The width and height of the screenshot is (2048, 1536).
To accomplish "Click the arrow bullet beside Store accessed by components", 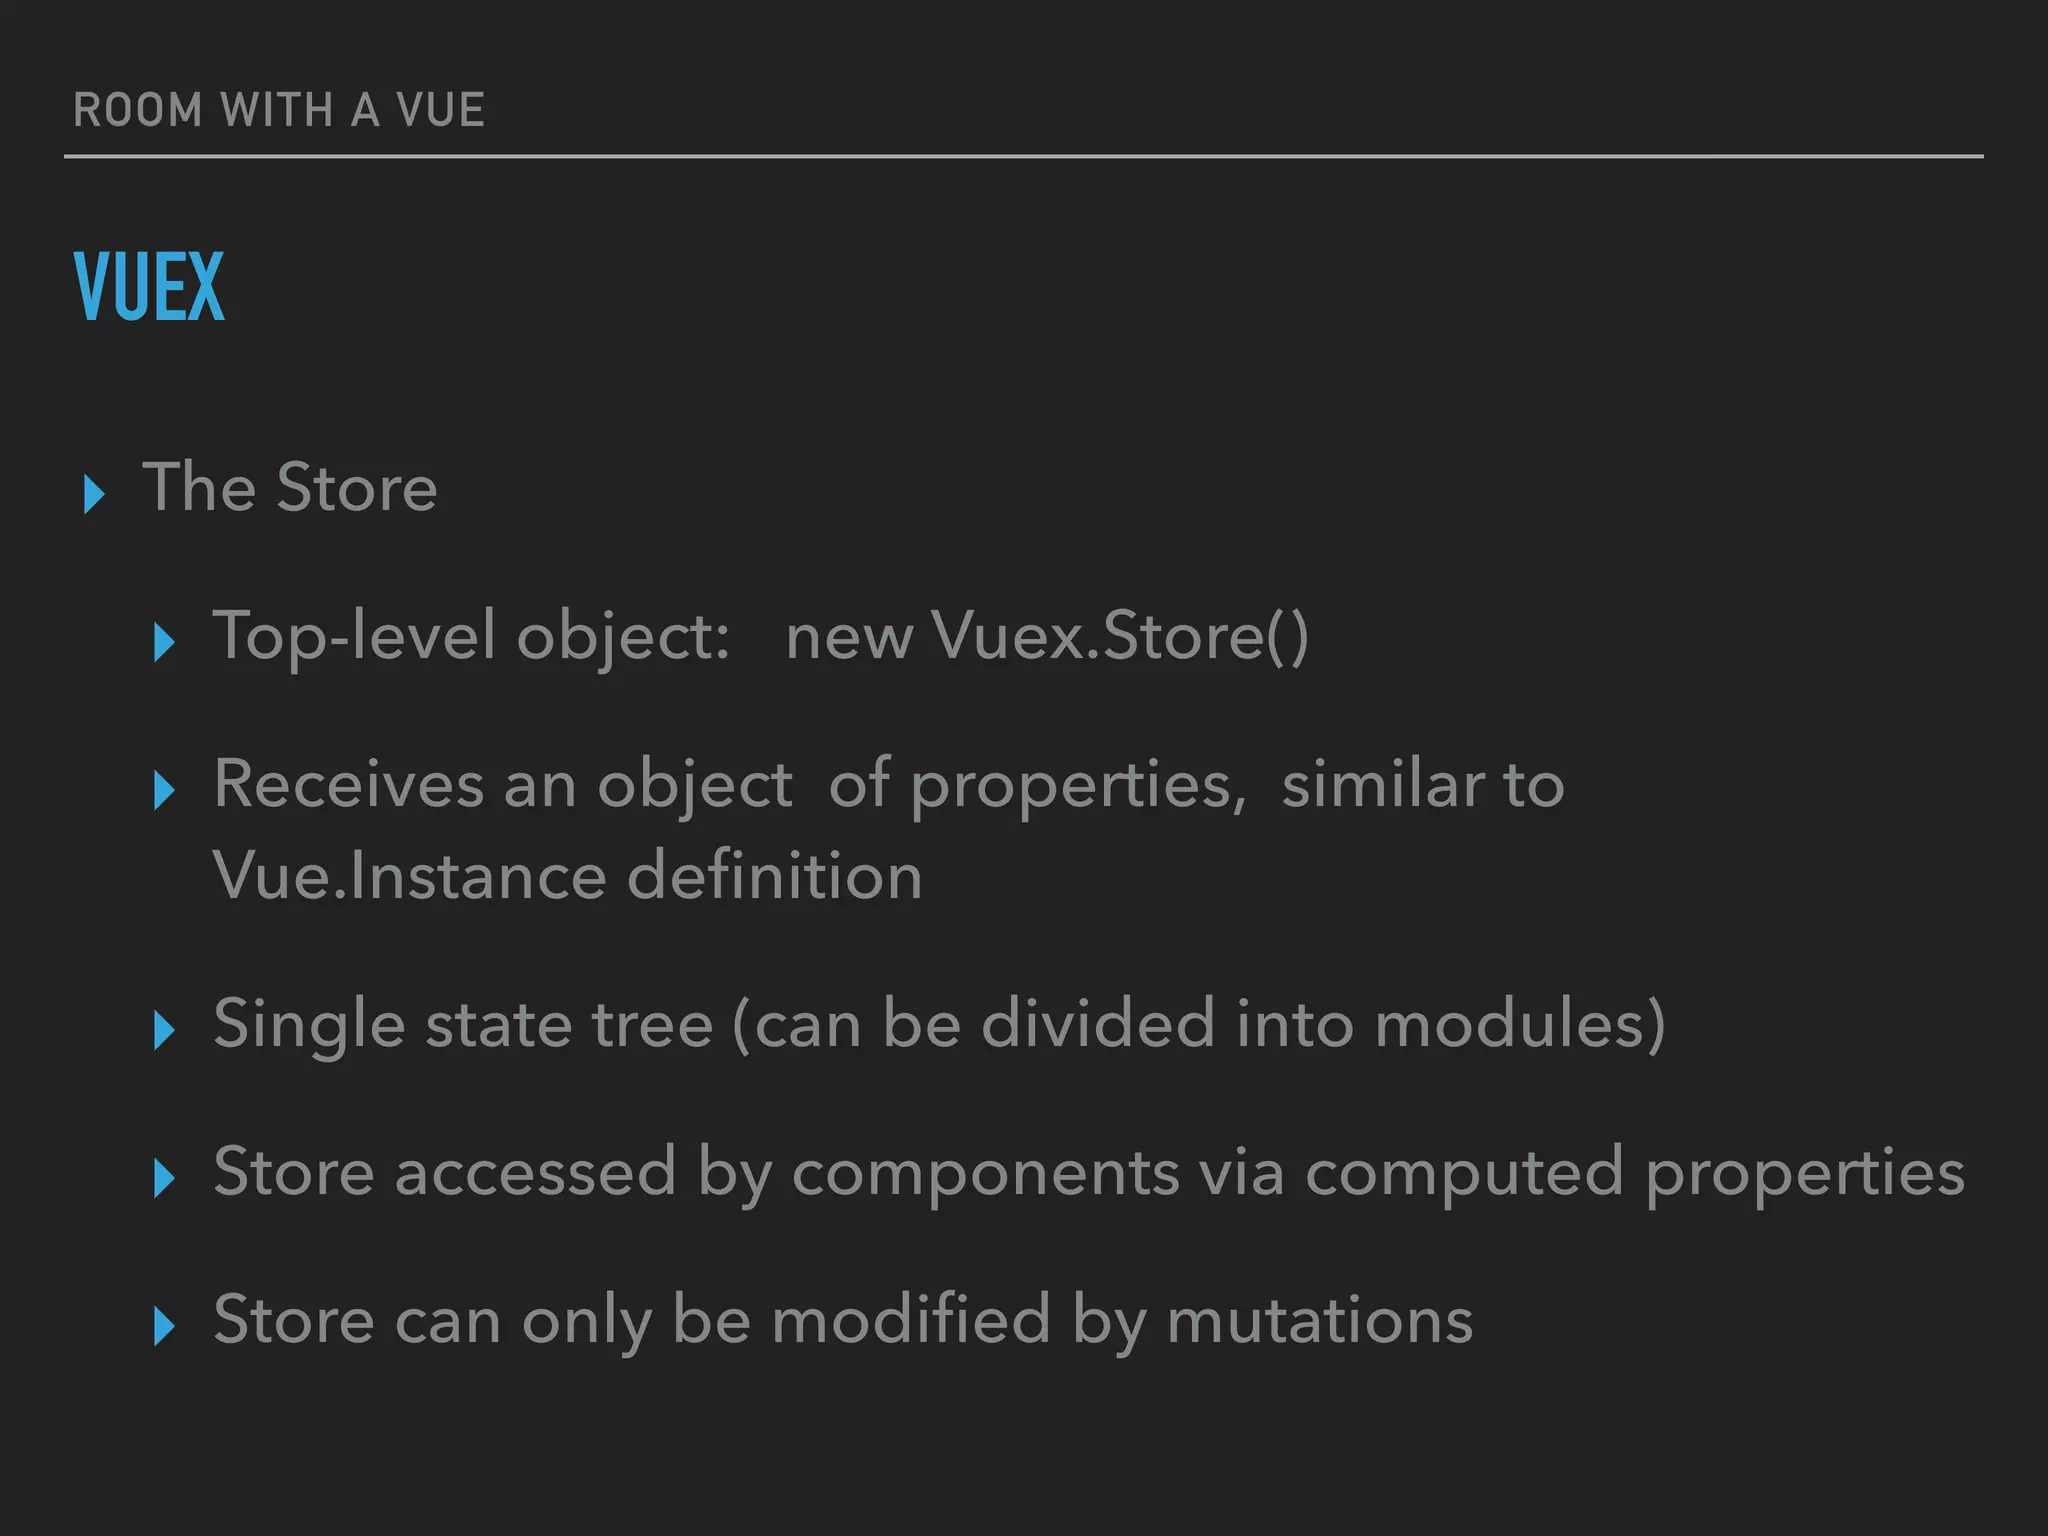I will [165, 1179].
